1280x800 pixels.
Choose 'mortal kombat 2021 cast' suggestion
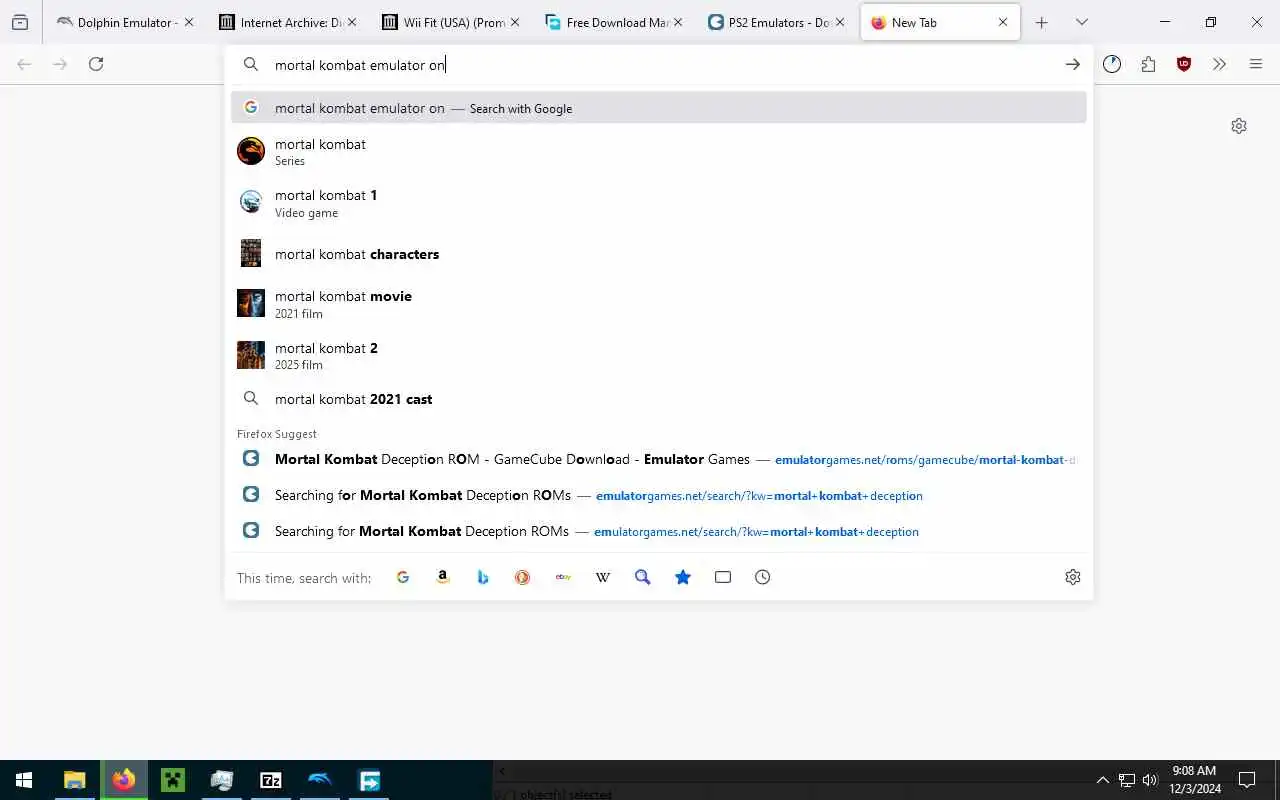pos(658,399)
